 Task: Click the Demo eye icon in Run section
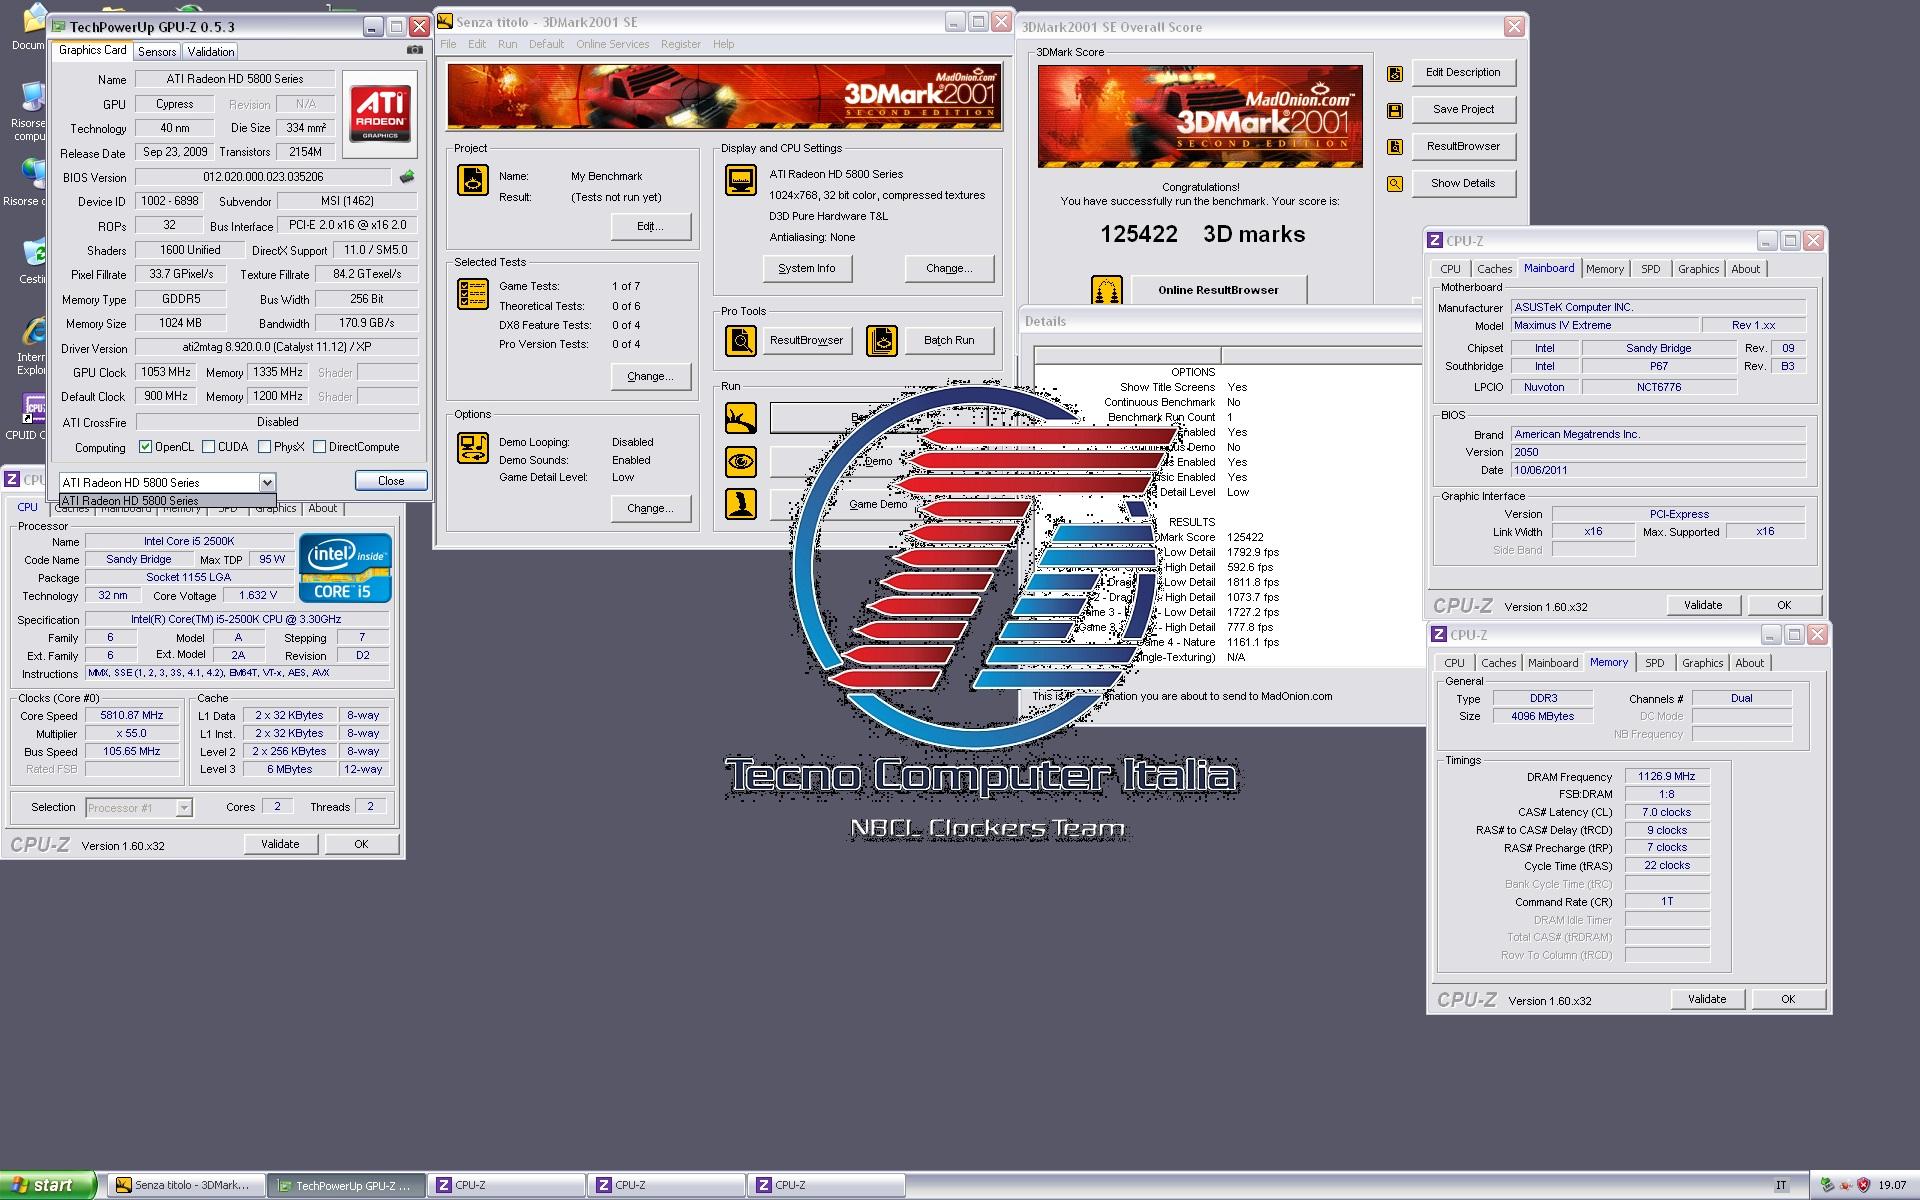741,462
